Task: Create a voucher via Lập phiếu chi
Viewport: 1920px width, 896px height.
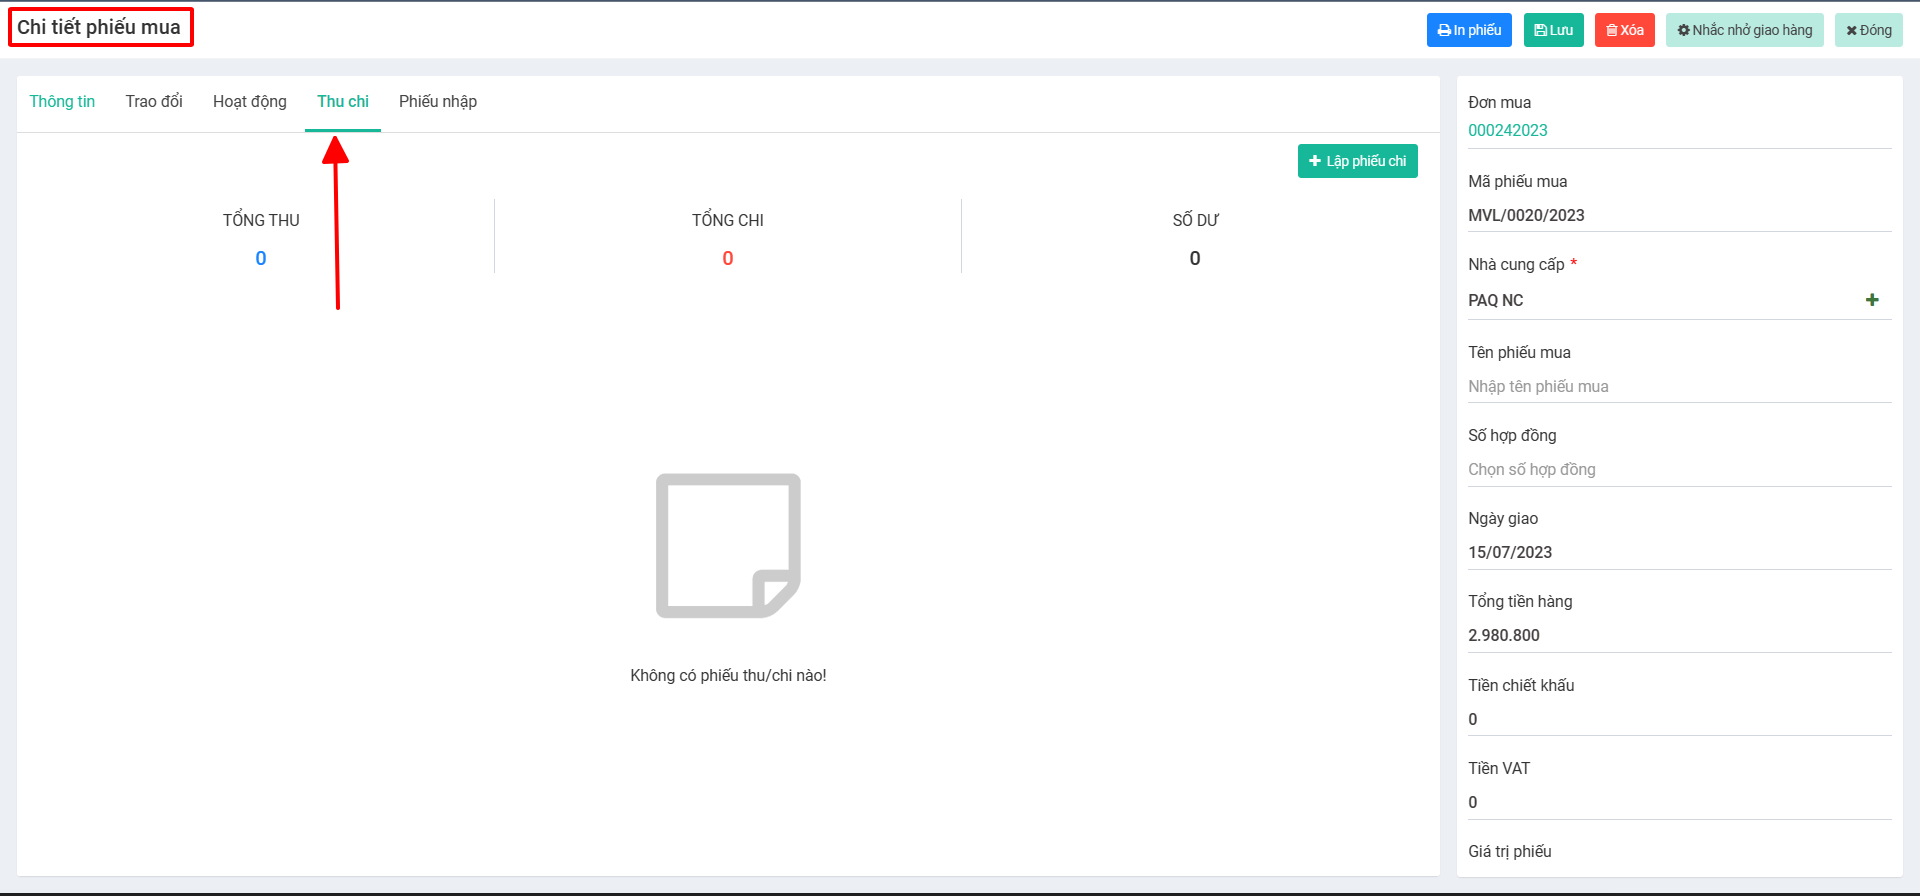Action: point(1358,161)
